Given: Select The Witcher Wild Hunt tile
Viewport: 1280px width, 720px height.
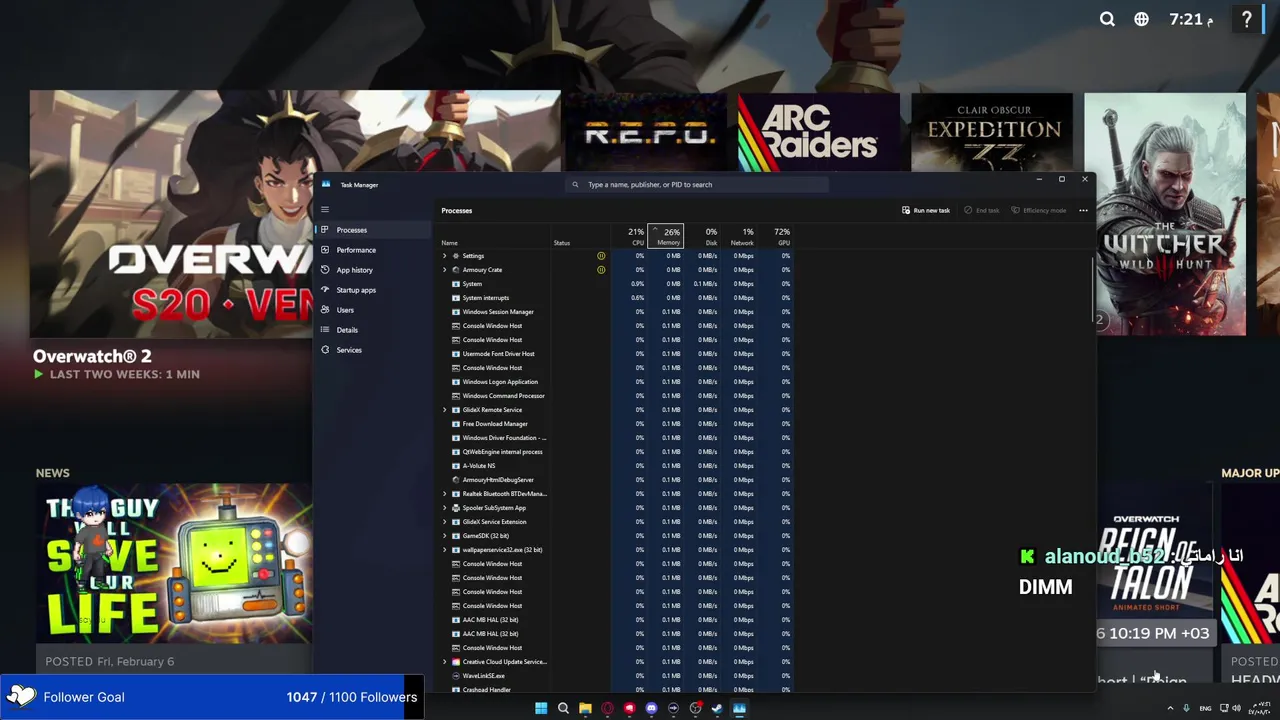Looking at the screenshot, I should 1165,214.
